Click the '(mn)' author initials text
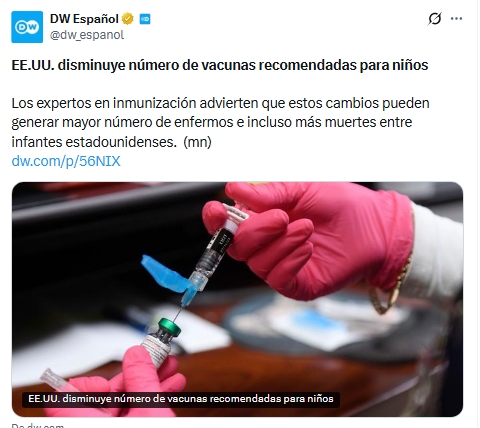Screen dimensions: 480x428 click(x=198, y=142)
